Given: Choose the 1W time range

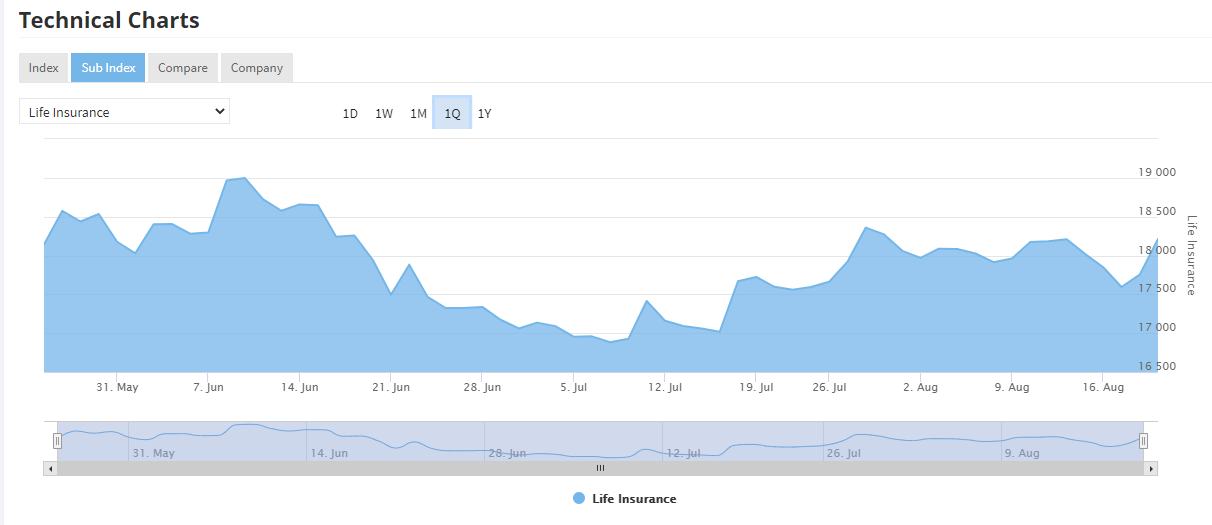Looking at the screenshot, I should 384,113.
